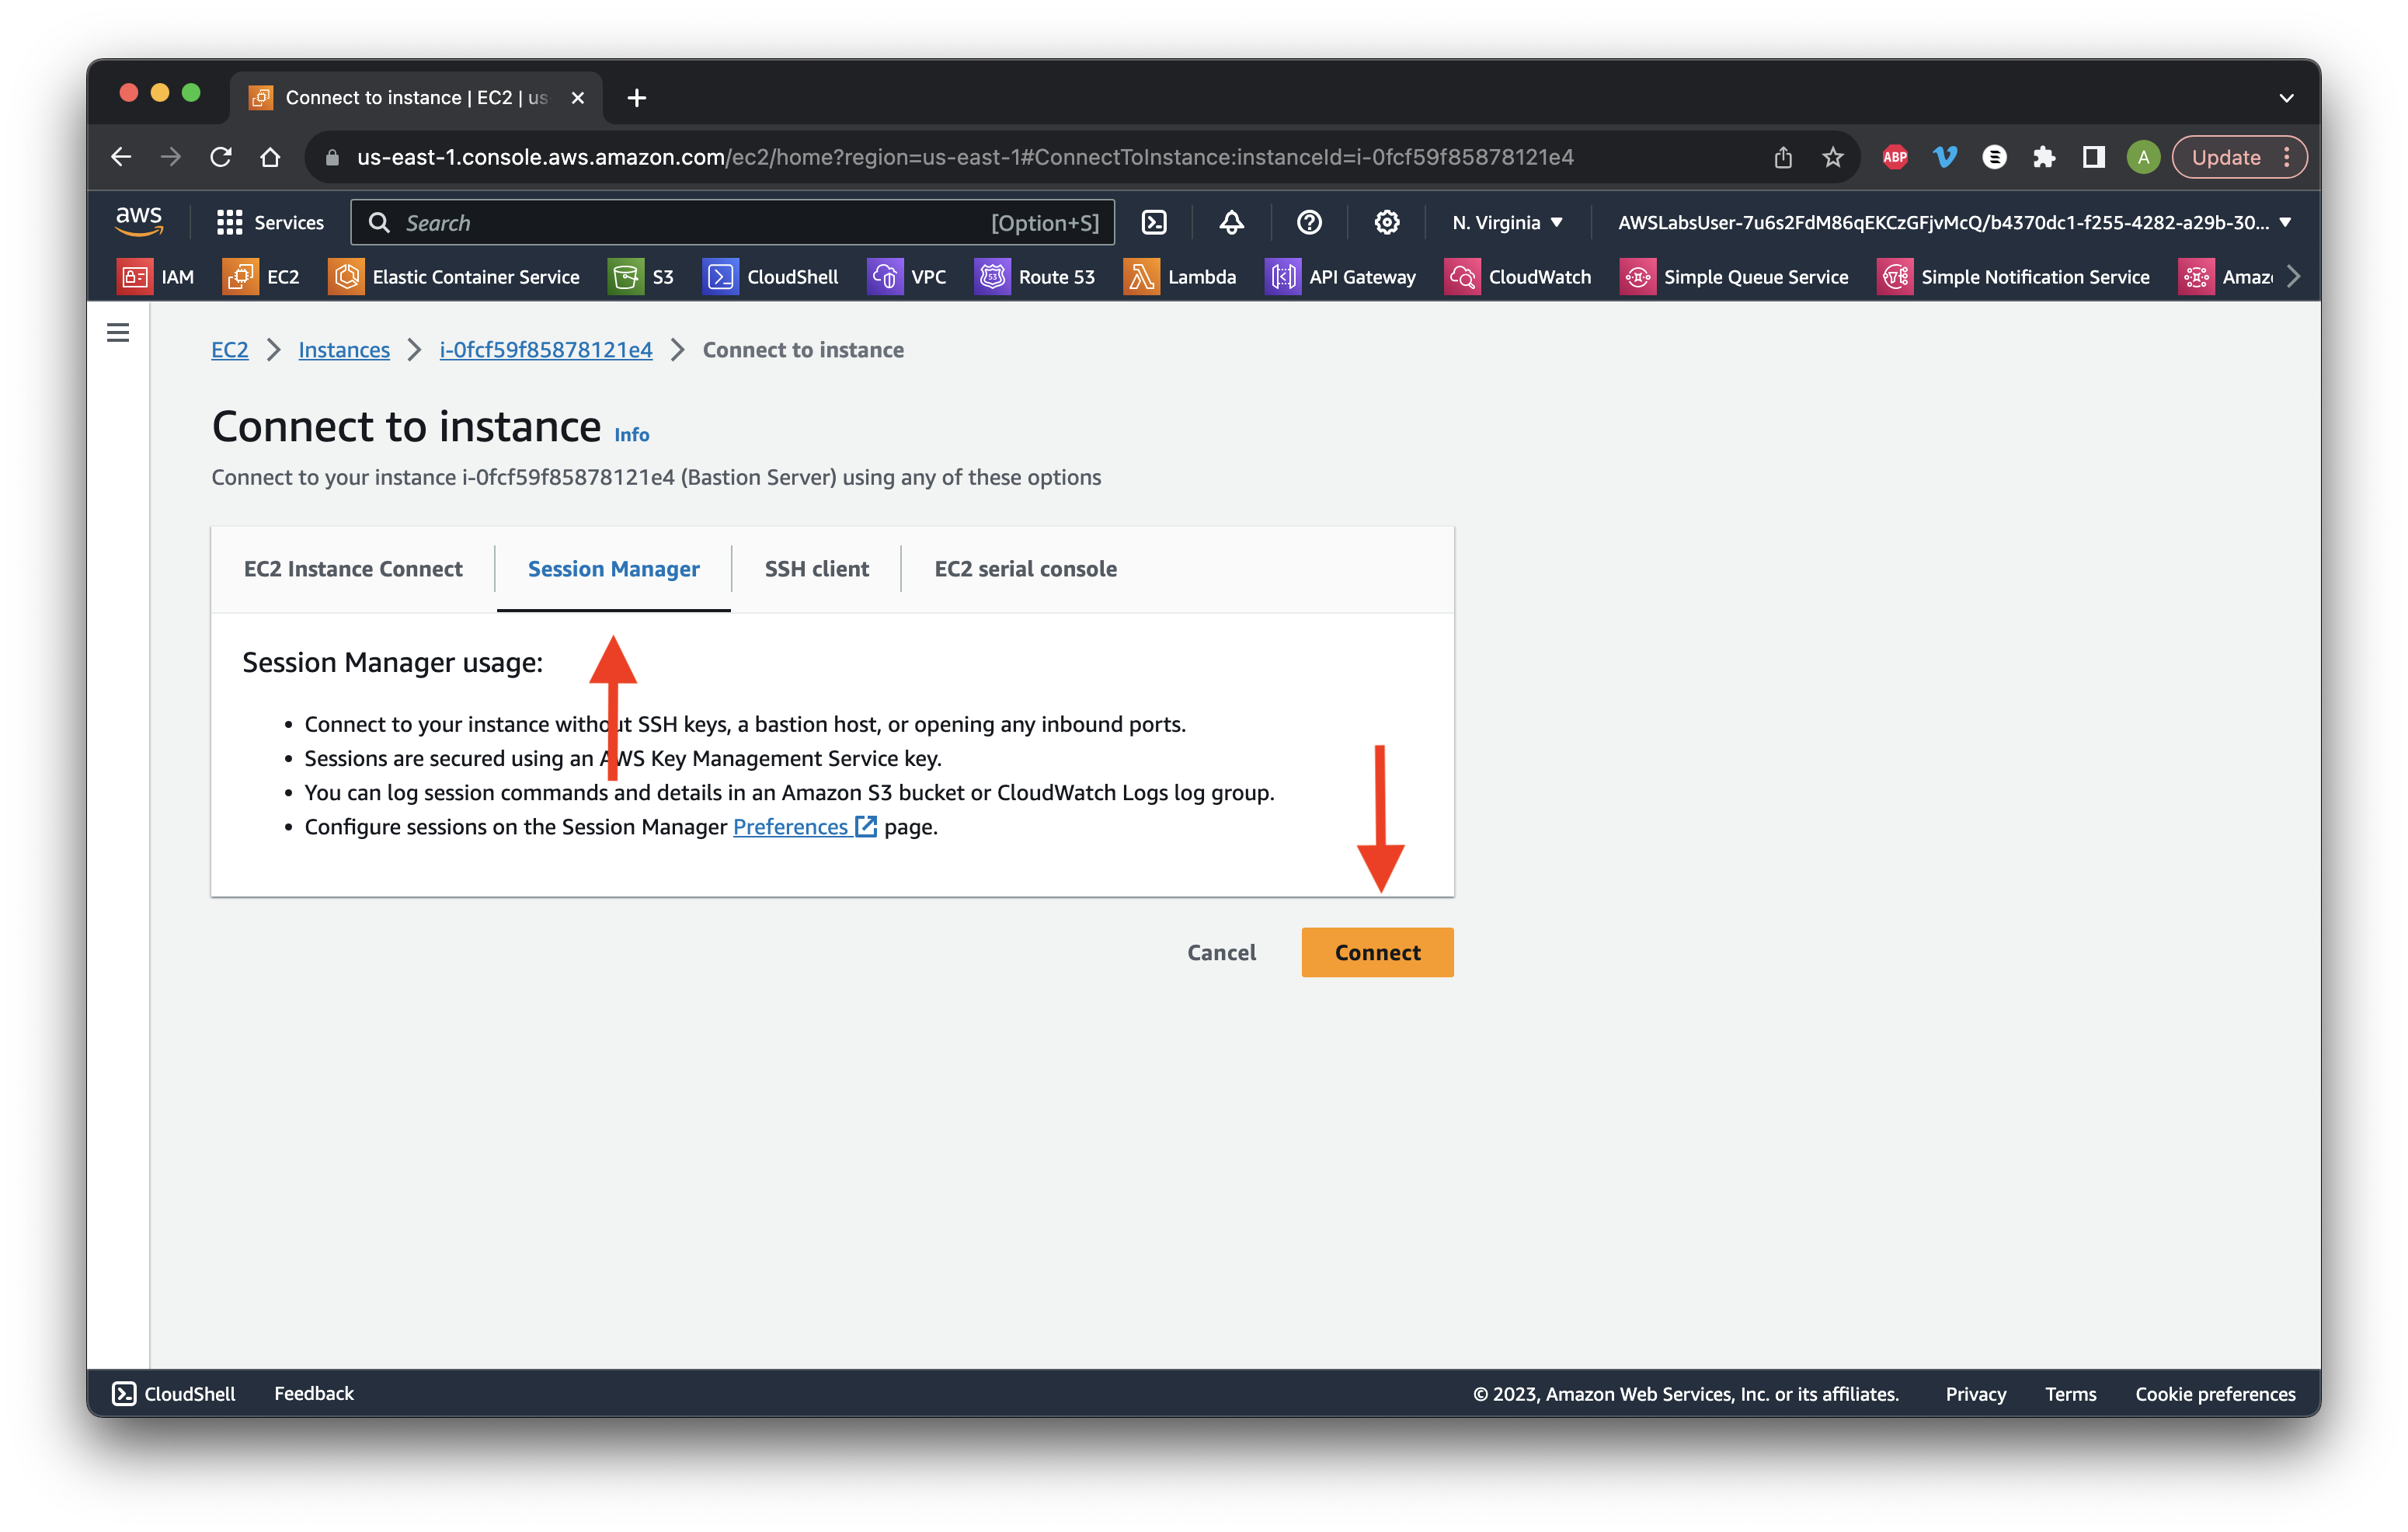Open the browser tab list chevron
Viewport: 2408px width, 1532px height.
point(2286,98)
